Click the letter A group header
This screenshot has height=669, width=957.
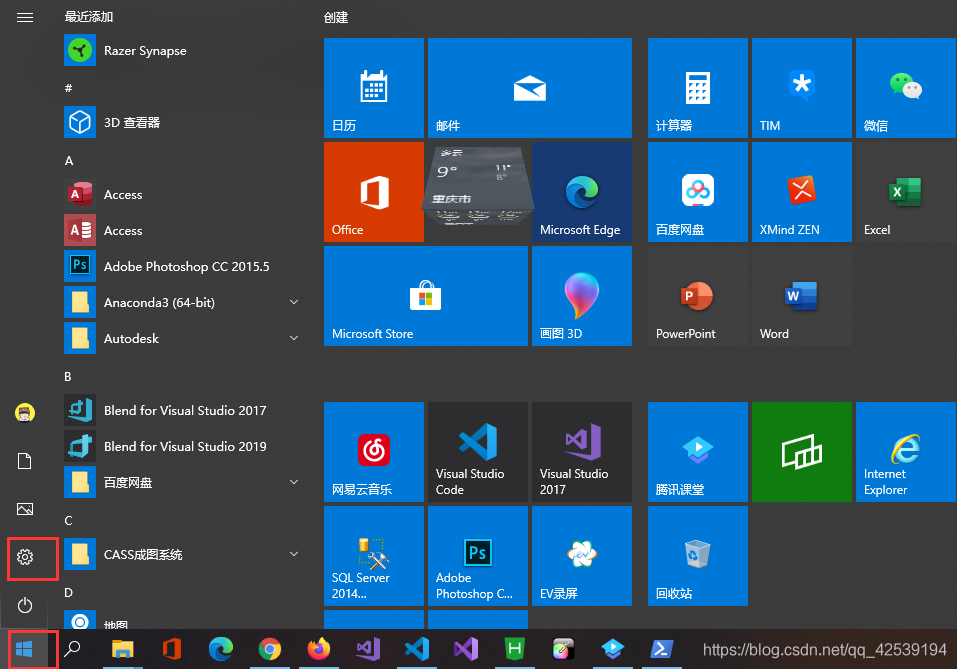click(x=69, y=161)
